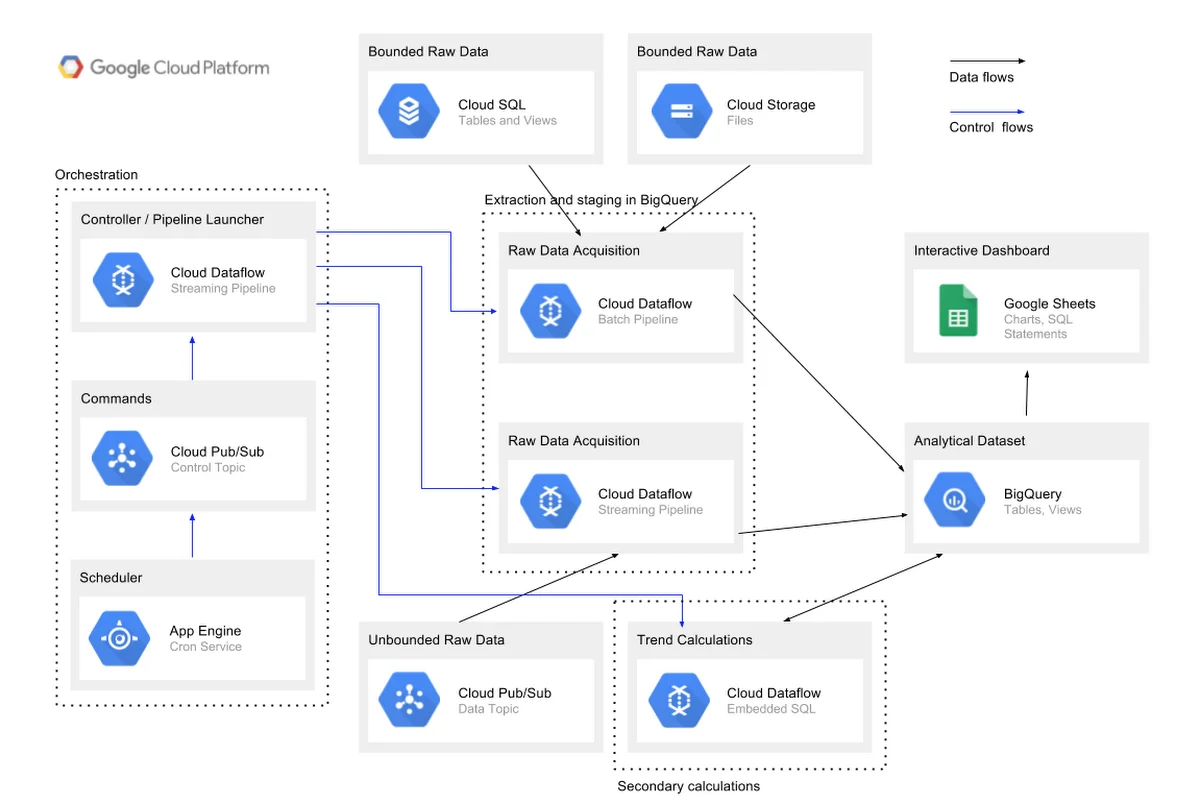Select the Google Sheets icon

(957, 311)
